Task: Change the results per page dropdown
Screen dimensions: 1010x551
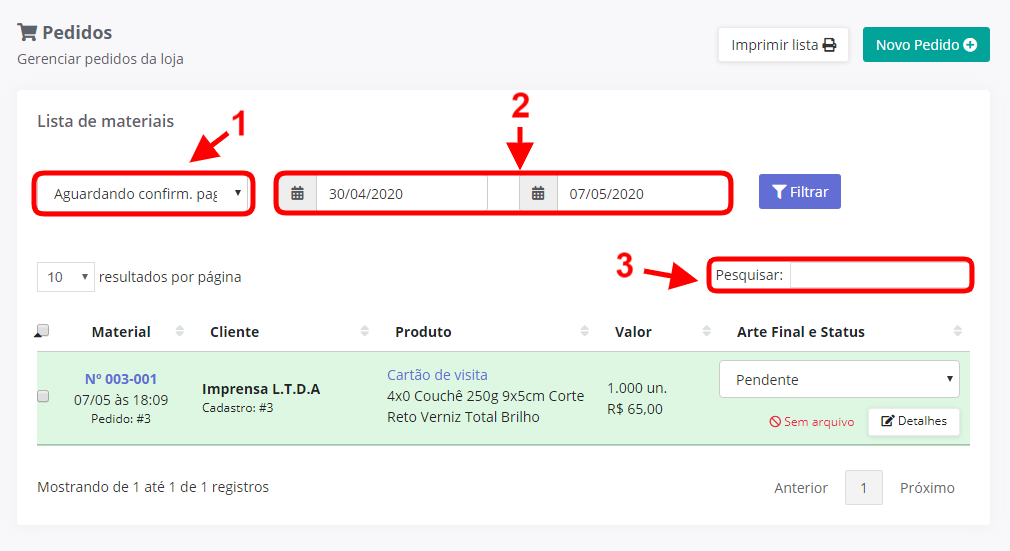Action: 66,277
